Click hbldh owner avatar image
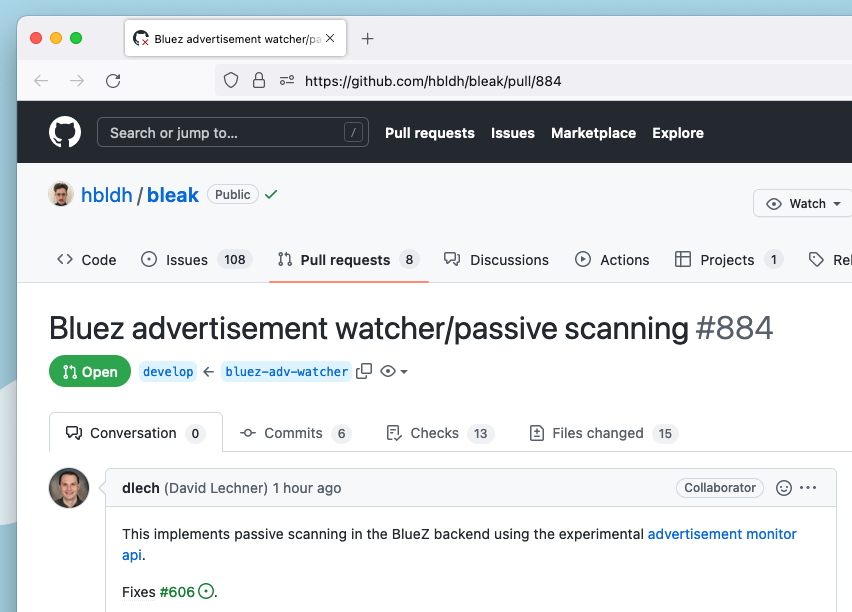852x612 pixels. point(61,194)
